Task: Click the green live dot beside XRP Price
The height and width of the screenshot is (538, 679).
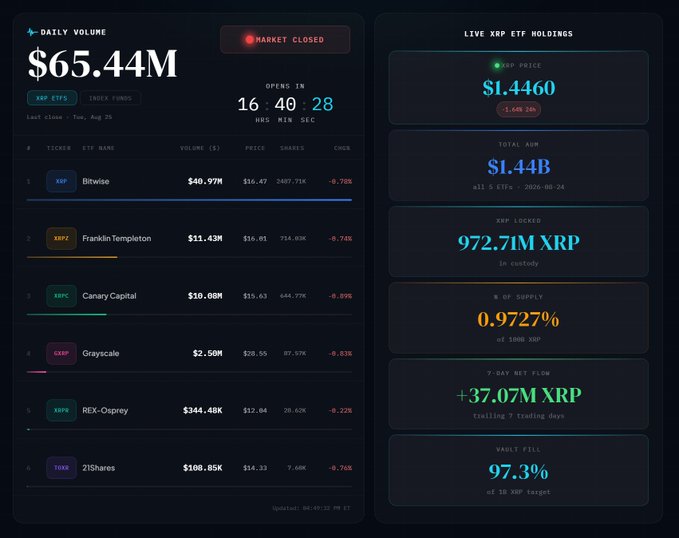Action: click(497, 65)
